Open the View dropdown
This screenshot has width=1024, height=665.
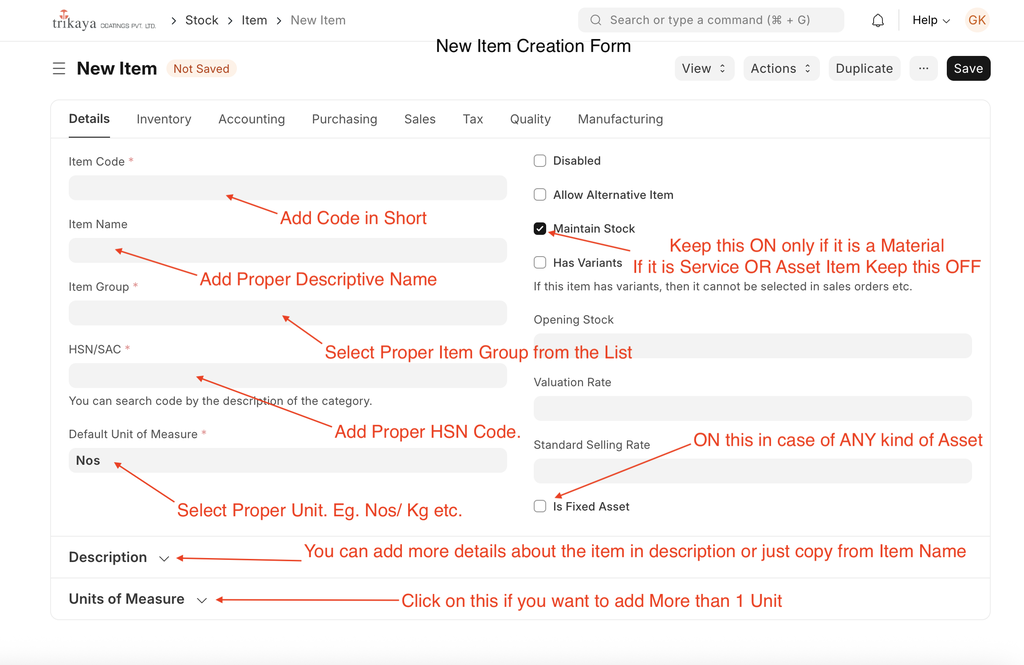[x=704, y=69]
